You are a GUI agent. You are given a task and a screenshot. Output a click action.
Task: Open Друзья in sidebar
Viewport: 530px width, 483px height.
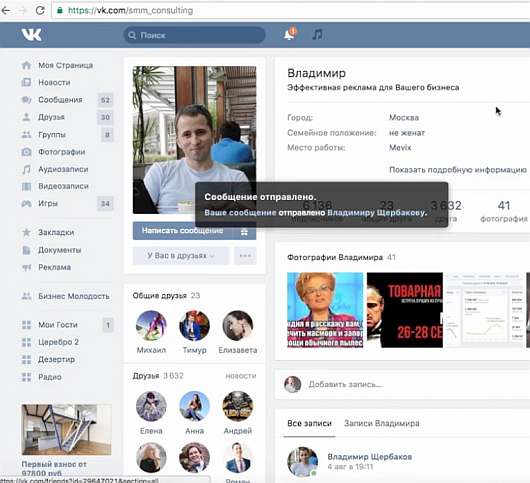coord(51,117)
